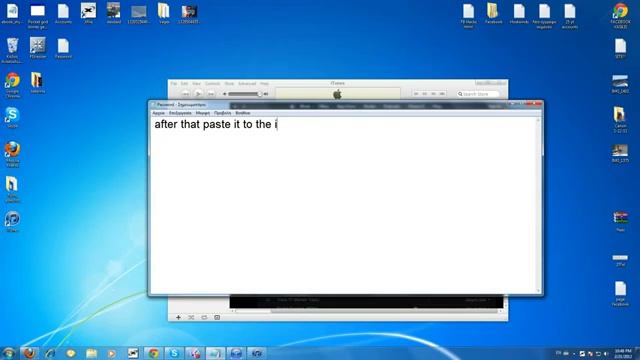The width and height of the screenshot is (640, 360).
Task: Click the Chrome icon in the taskbar
Action: (x=153, y=353)
